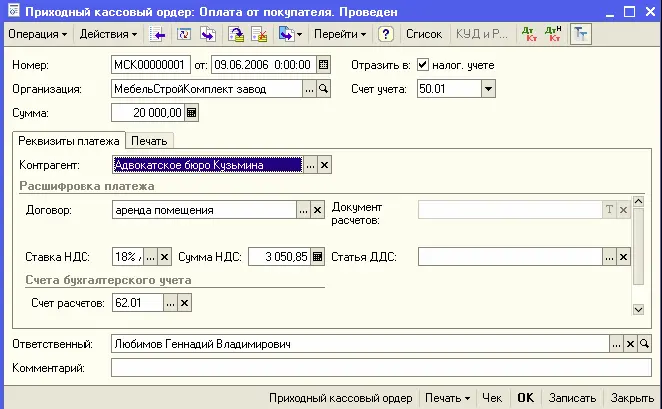Expand the Счет учета dropdown arrow

(x=488, y=89)
